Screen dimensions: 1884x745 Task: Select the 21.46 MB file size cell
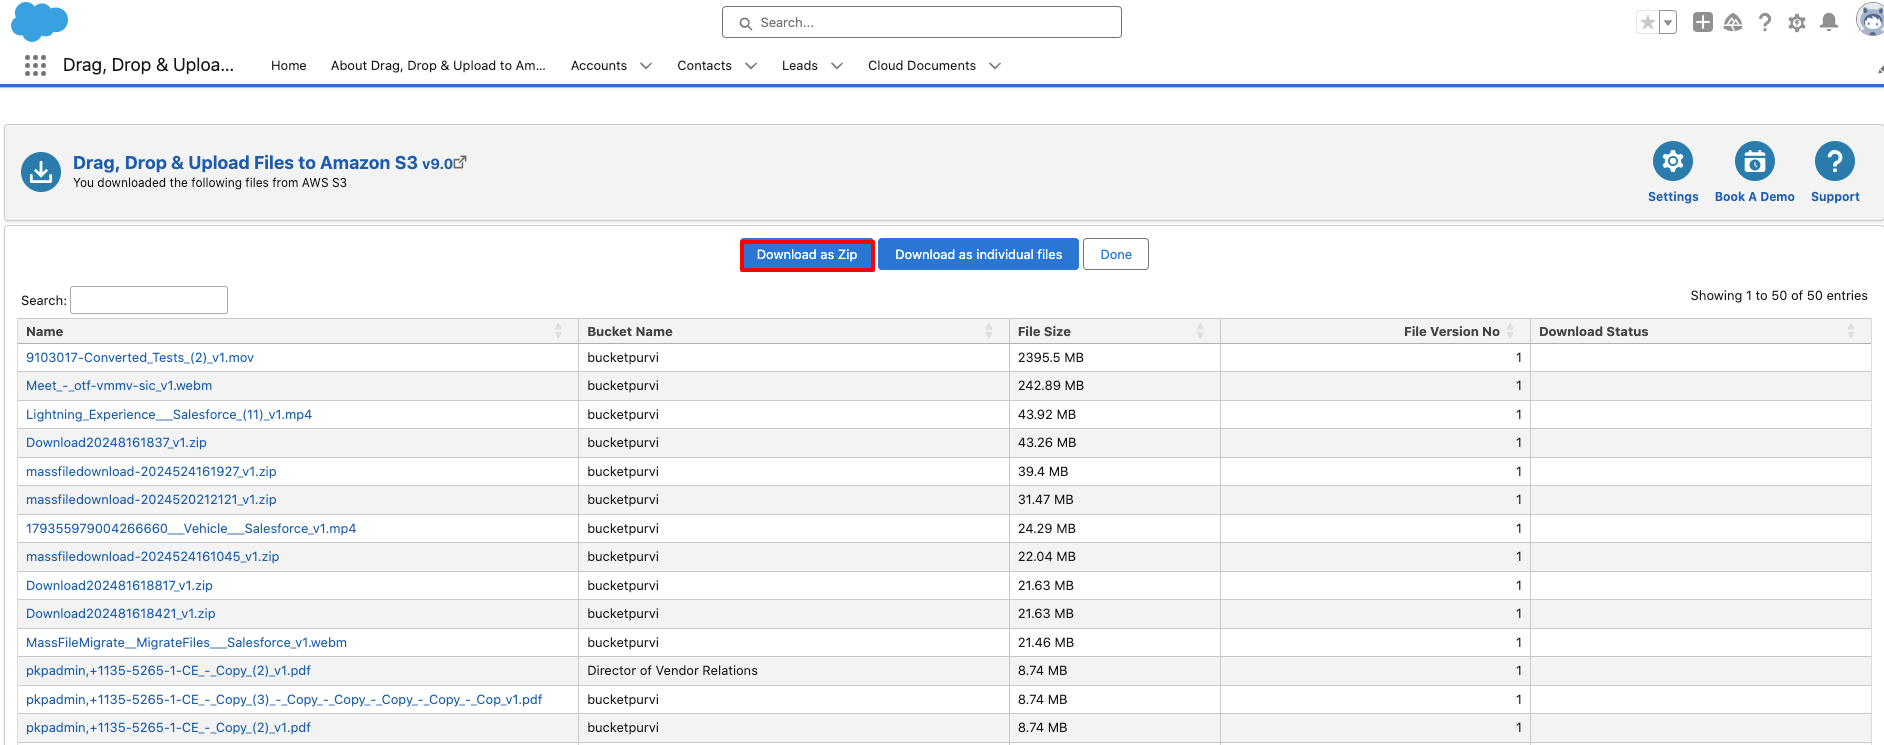pos(1115,643)
